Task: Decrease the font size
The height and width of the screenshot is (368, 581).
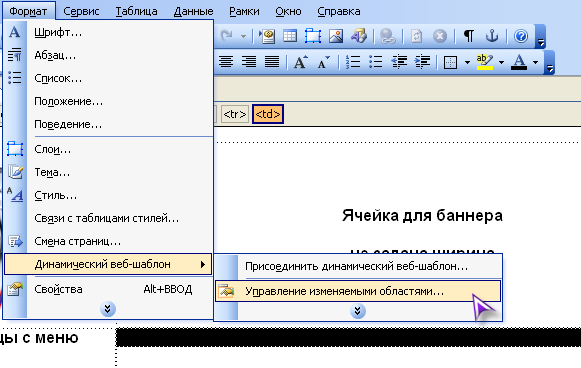Action: (x=324, y=62)
